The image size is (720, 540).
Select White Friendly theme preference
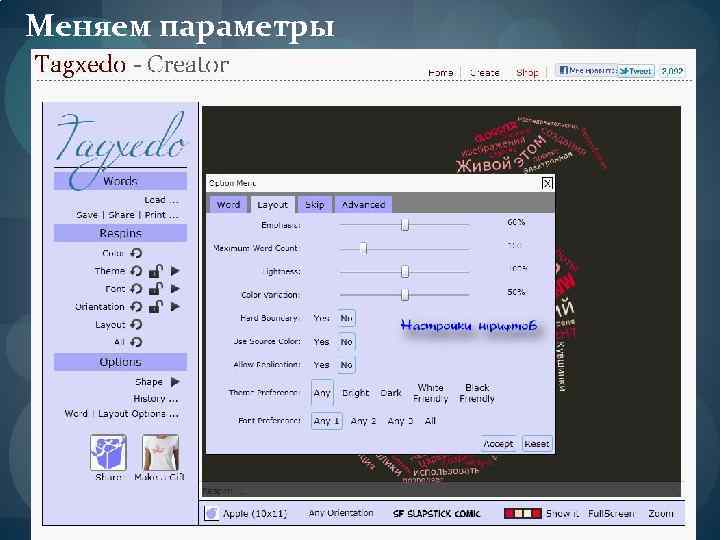430,393
